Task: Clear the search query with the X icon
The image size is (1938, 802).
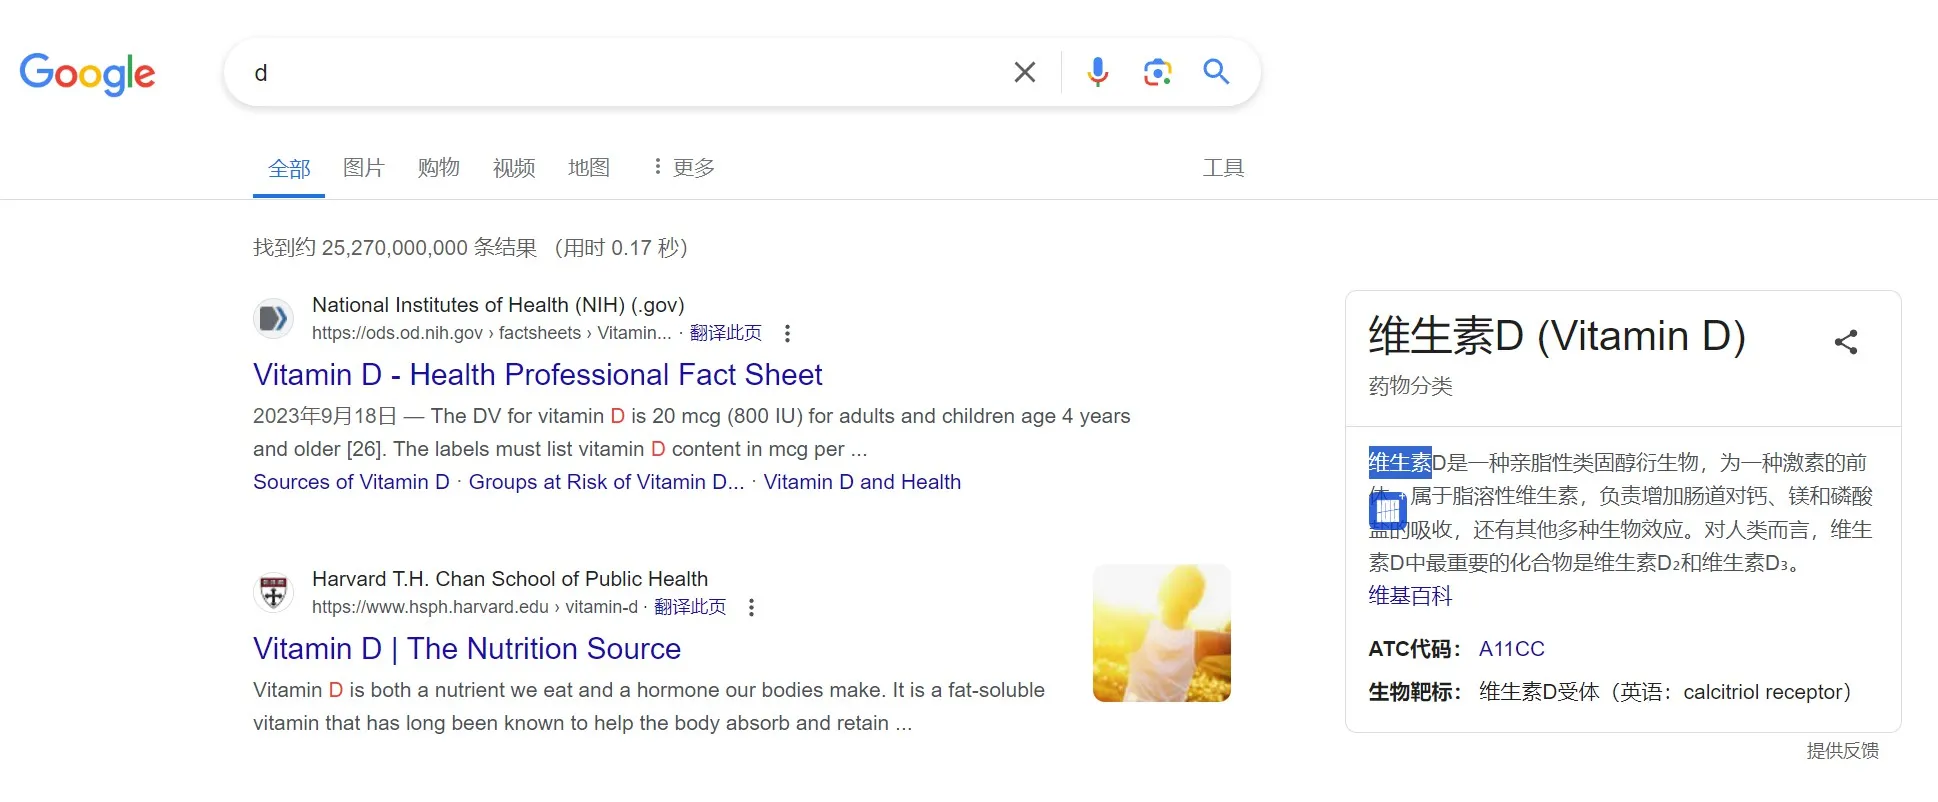Action: click(x=1024, y=71)
